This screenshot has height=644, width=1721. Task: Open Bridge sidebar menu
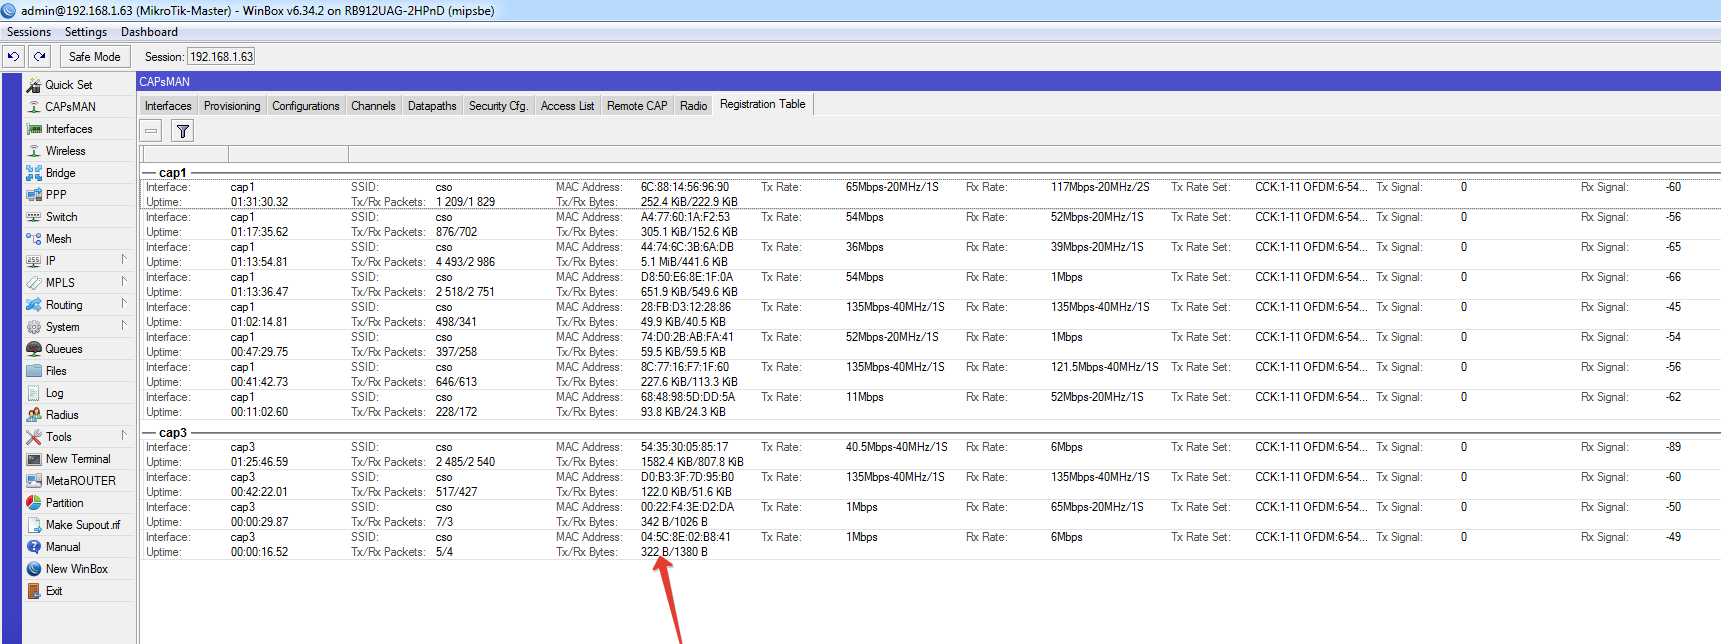click(x=60, y=173)
